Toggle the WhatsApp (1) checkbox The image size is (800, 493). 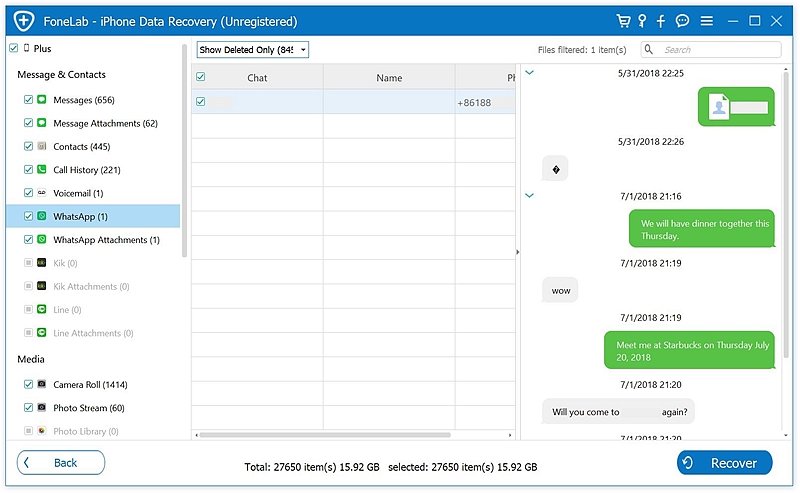coord(29,216)
